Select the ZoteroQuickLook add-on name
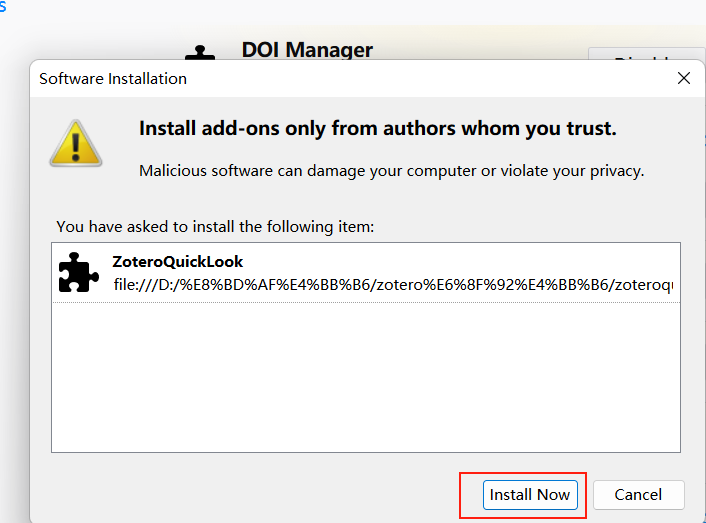The height and width of the screenshot is (523, 706). click(x=178, y=262)
